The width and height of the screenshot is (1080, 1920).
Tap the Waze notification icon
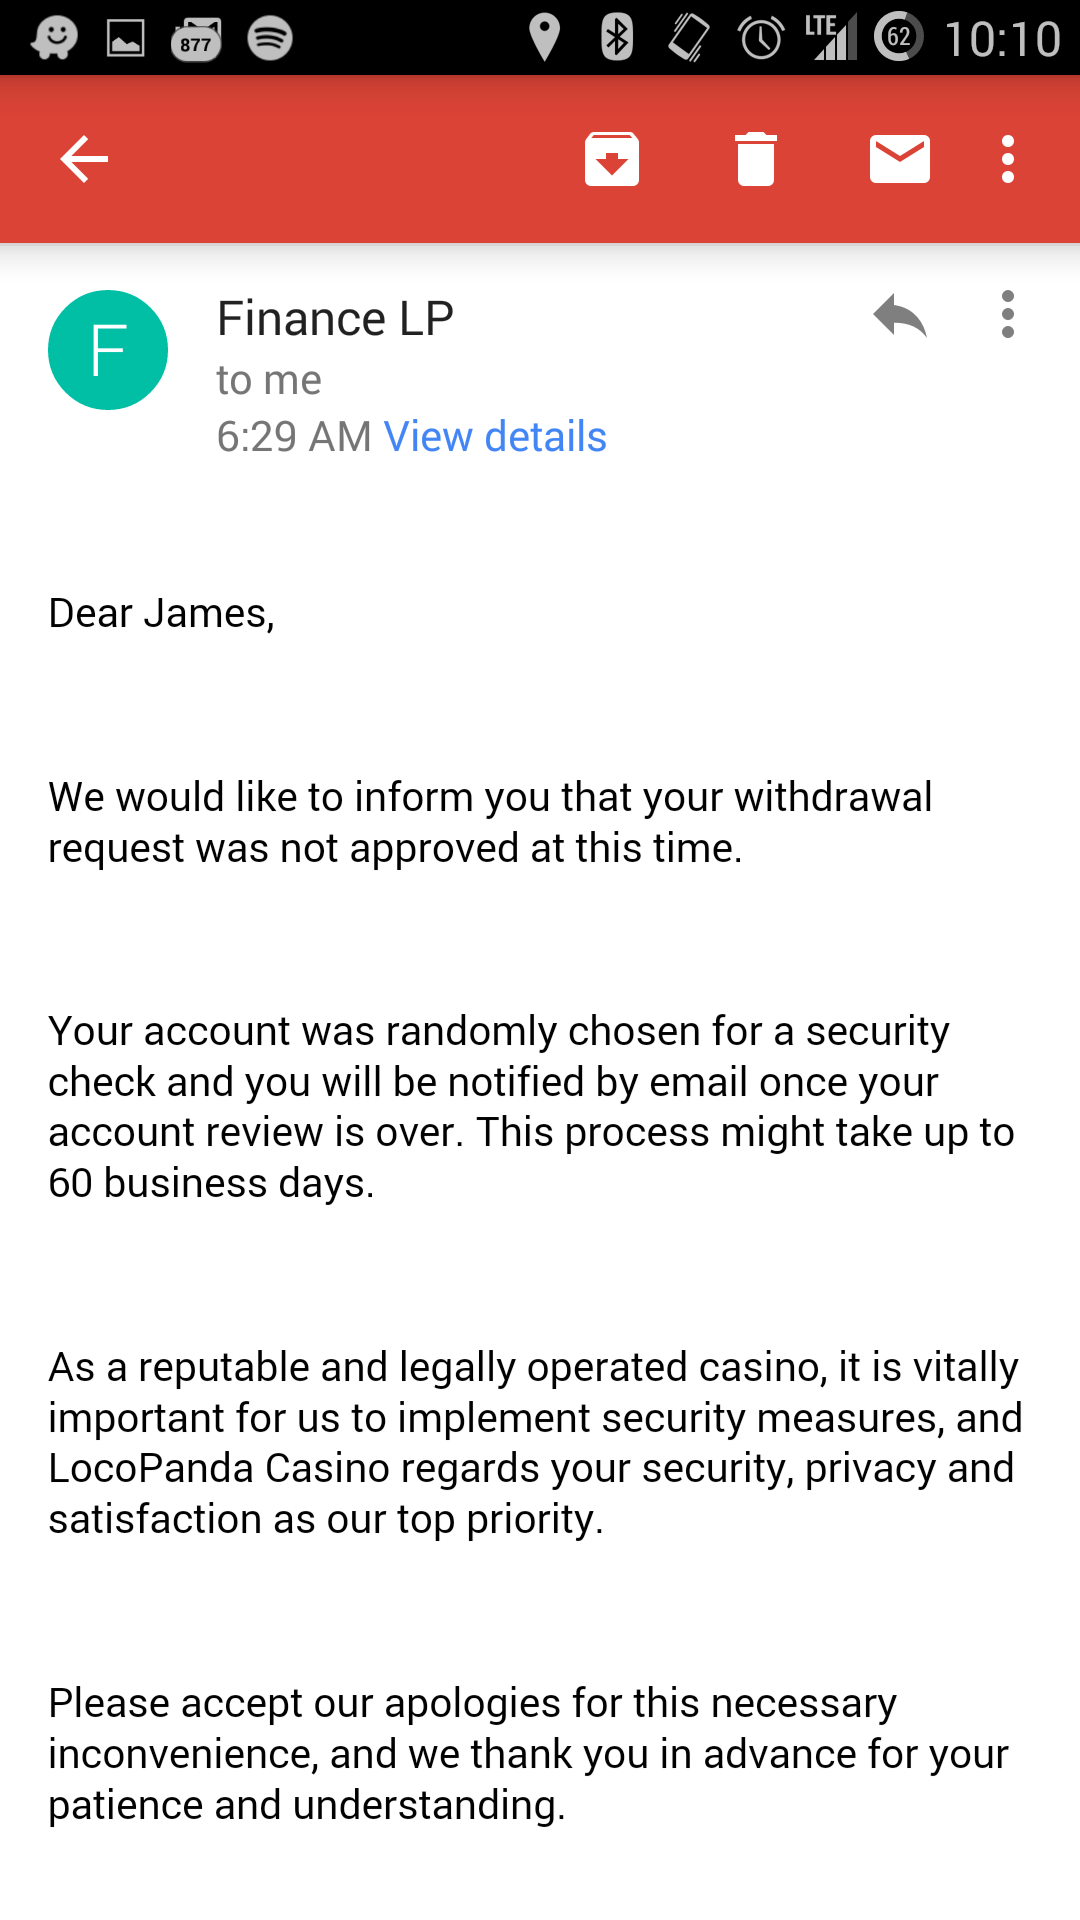point(54,39)
